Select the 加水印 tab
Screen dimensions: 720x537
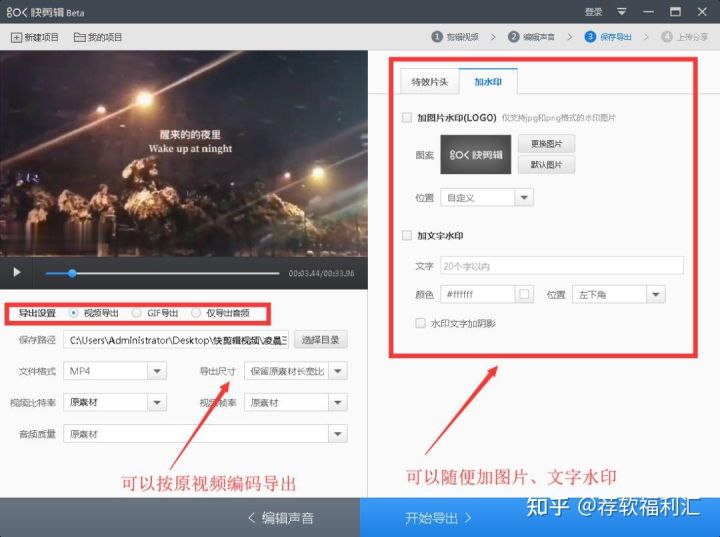[x=488, y=82]
